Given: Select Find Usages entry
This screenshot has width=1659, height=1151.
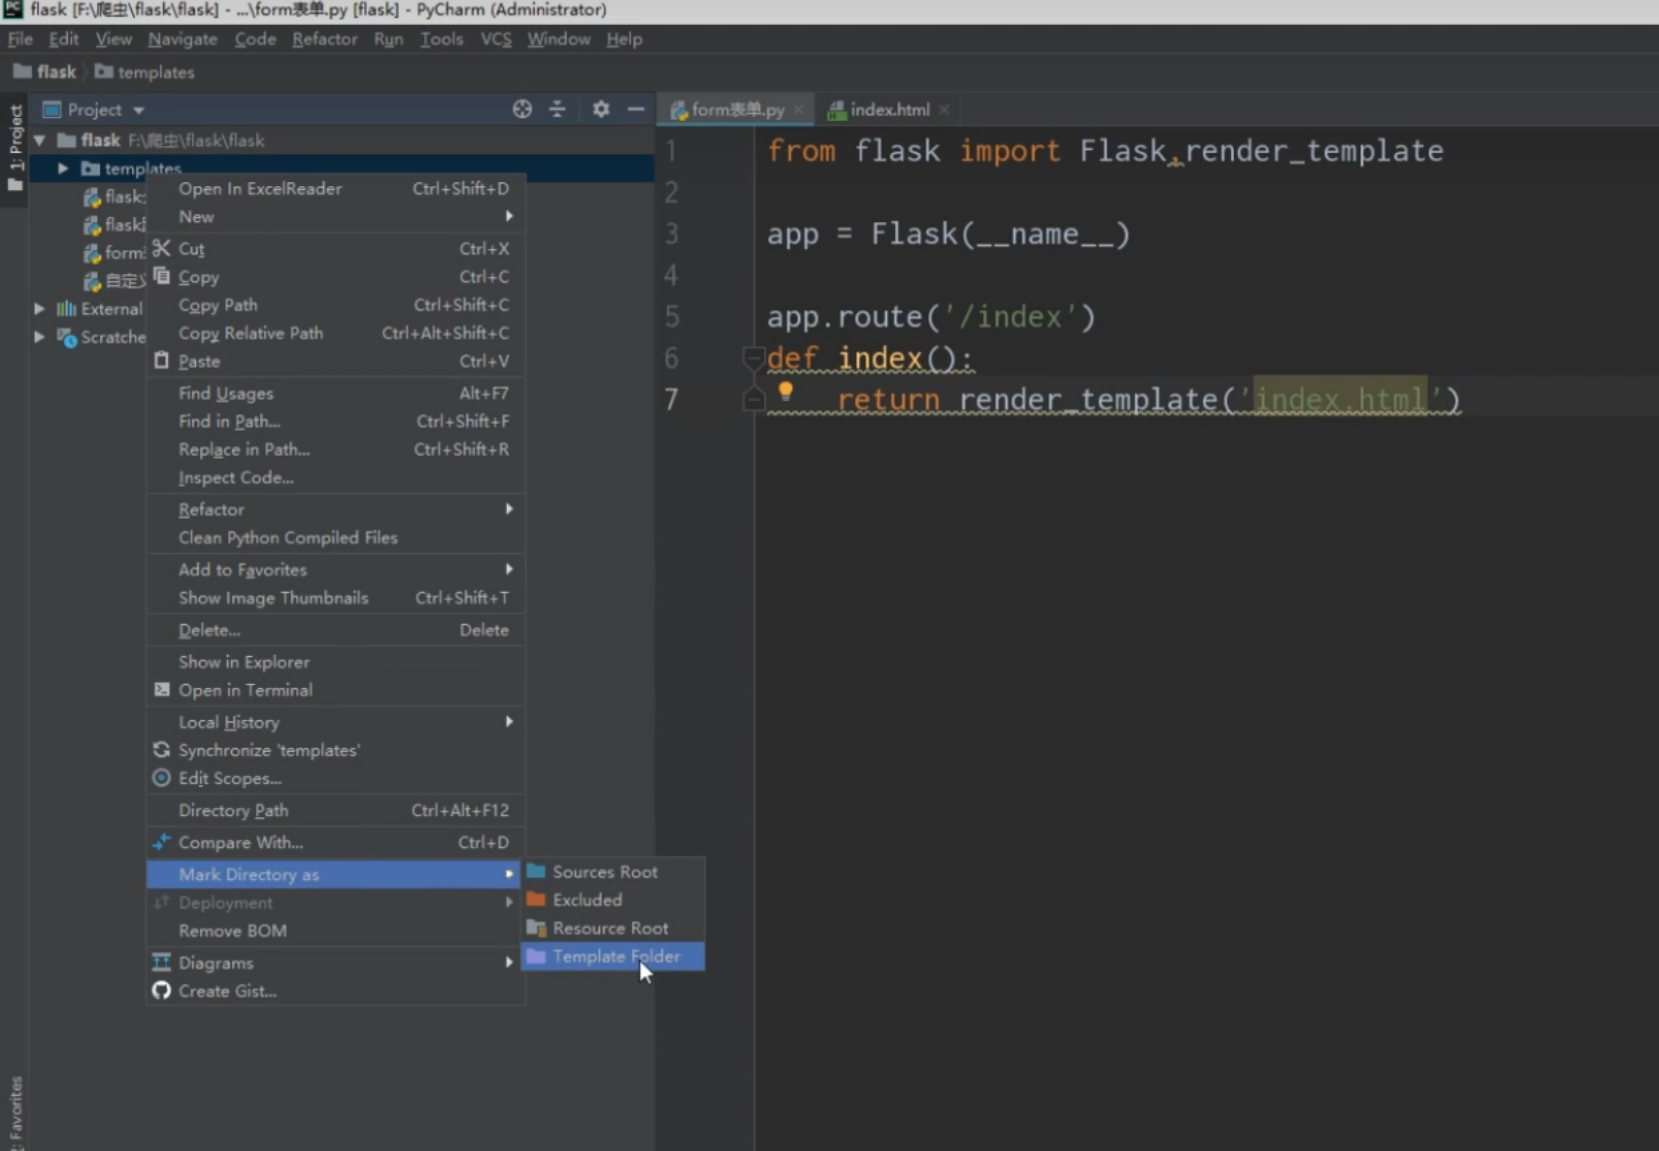Looking at the screenshot, I should coord(336,393).
